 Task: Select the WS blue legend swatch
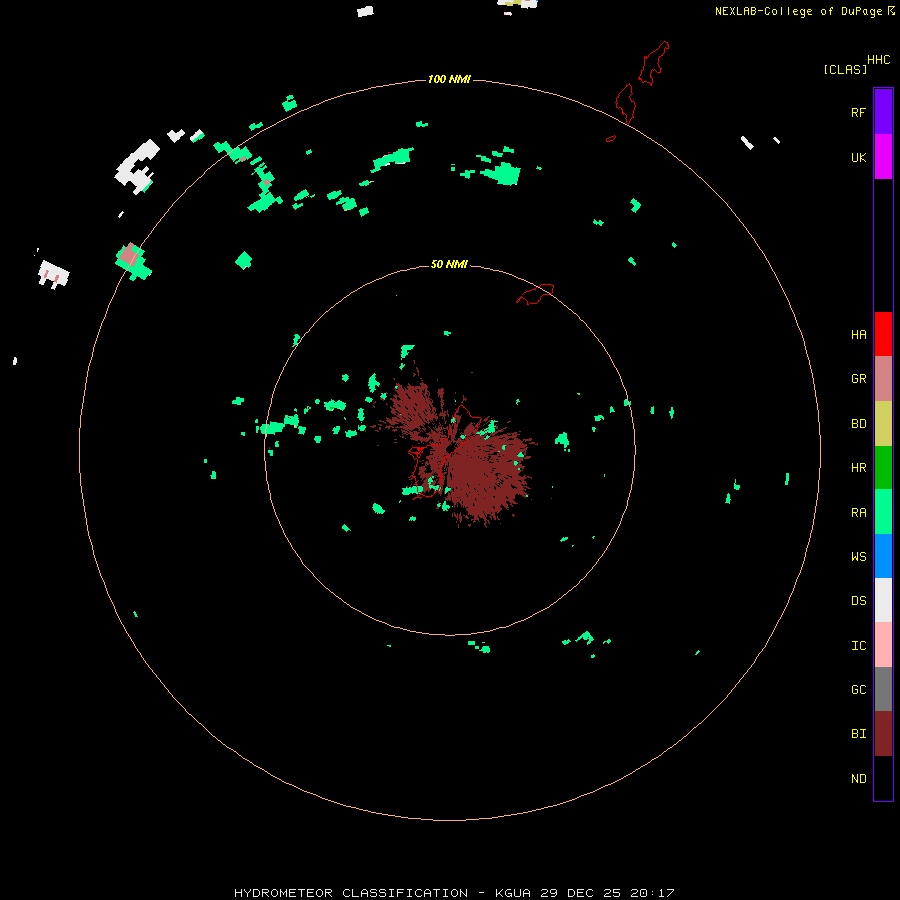tap(883, 556)
